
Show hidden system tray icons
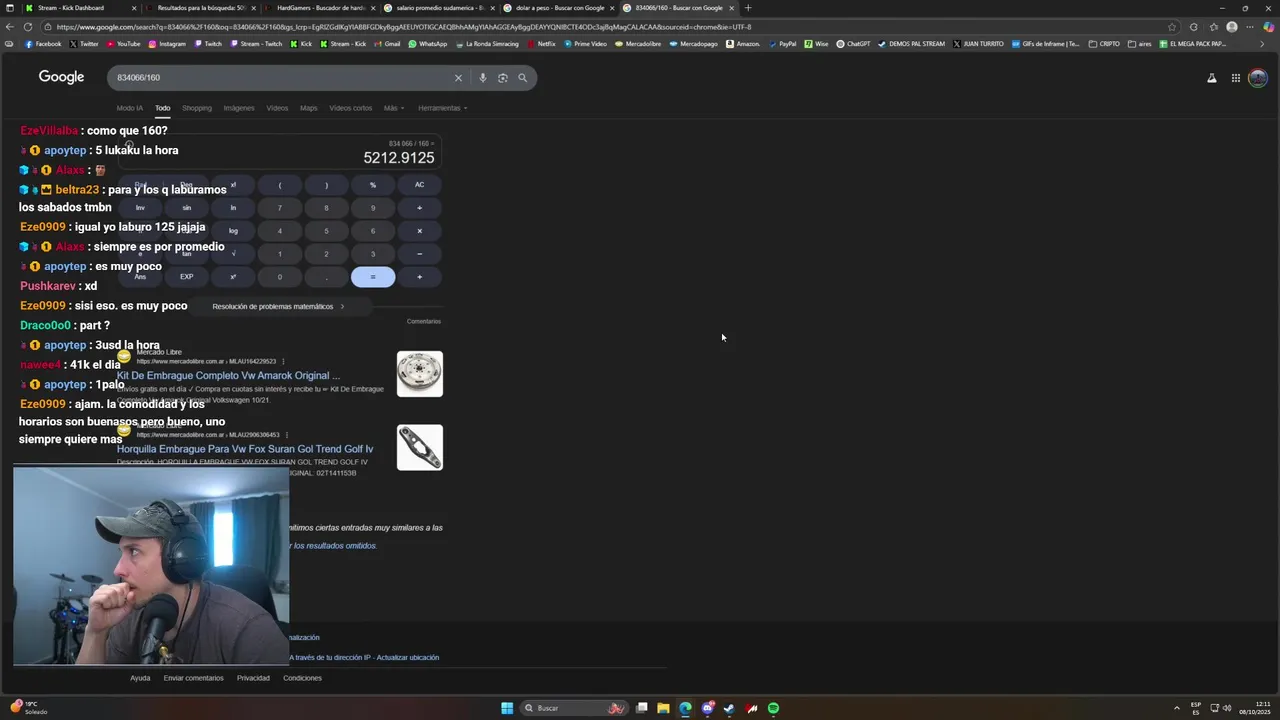click(x=1176, y=708)
